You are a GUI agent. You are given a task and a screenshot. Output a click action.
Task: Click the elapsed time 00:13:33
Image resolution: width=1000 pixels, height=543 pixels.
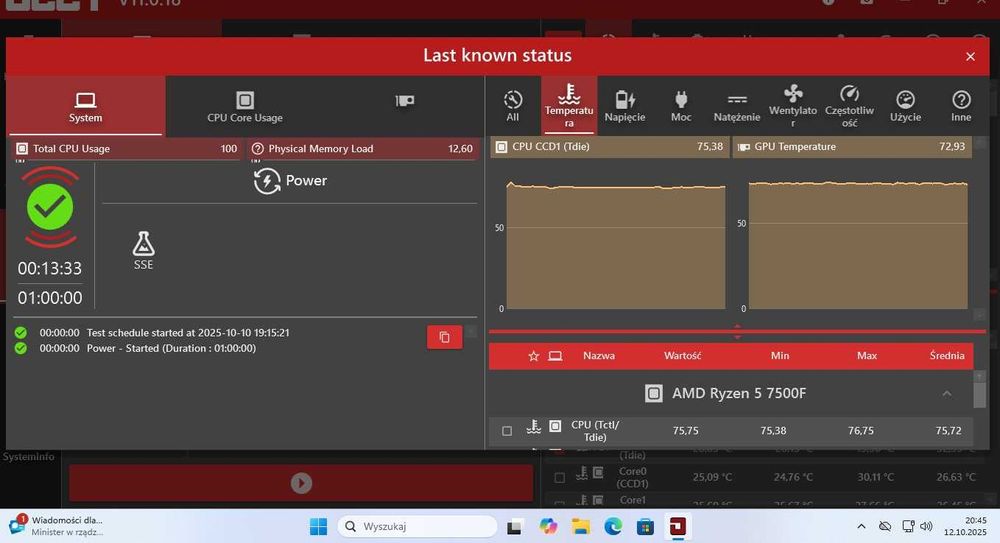(x=50, y=269)
